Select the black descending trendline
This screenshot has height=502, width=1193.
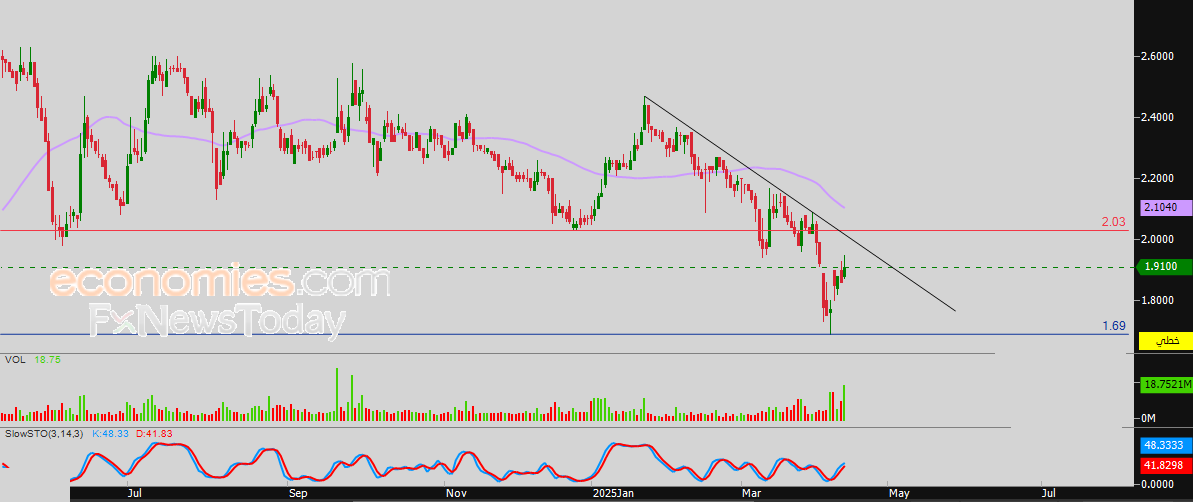pos(799,203)
